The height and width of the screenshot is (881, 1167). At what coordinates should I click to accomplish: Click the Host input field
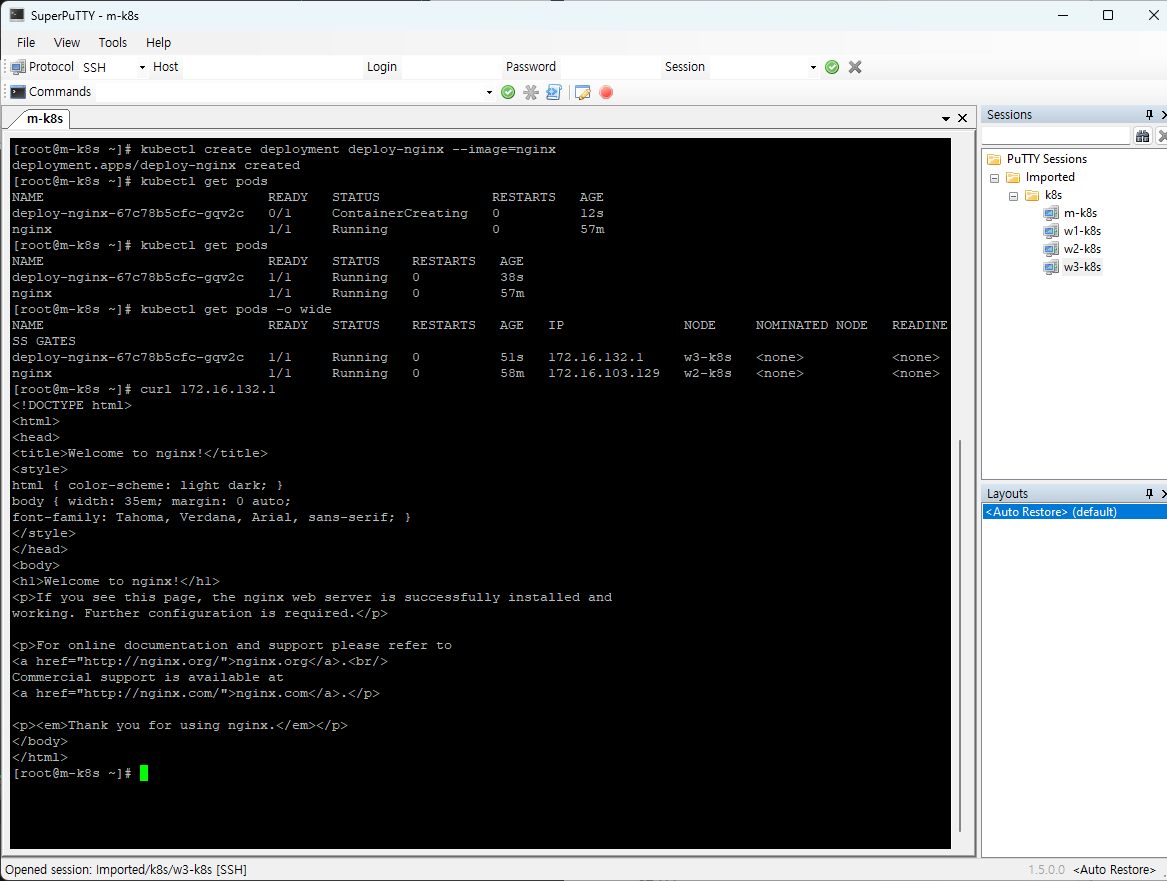click(x=271, y=67)
